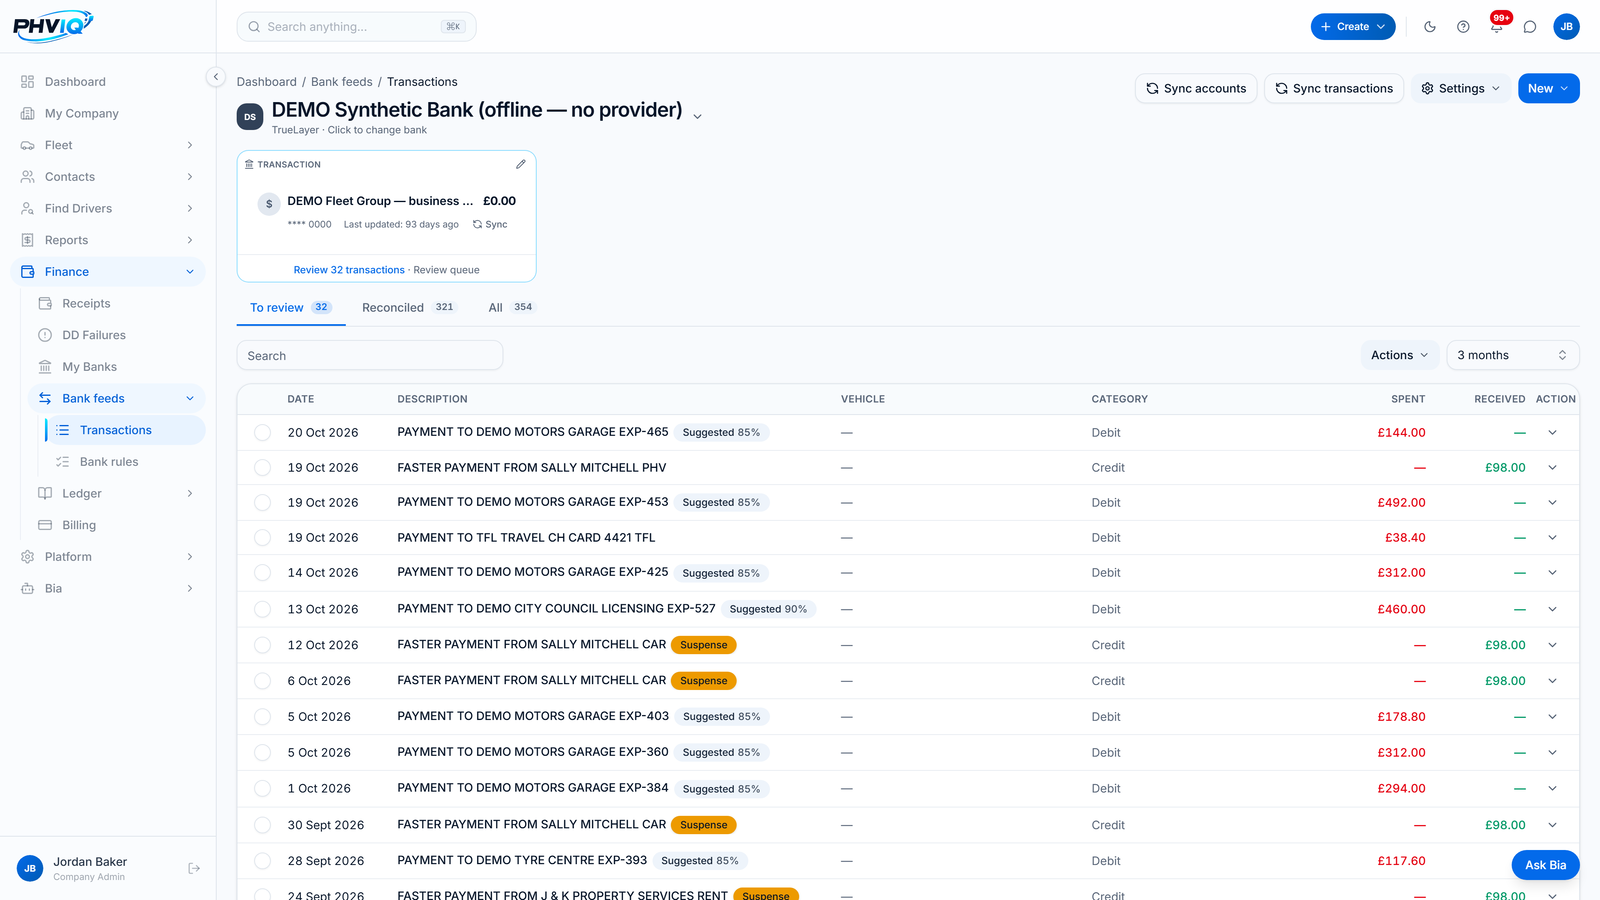Tick checkbox for DEMO TYRE CENTRE EXP-393
Screen dimensions: 1600x900
tap(262, 861)
